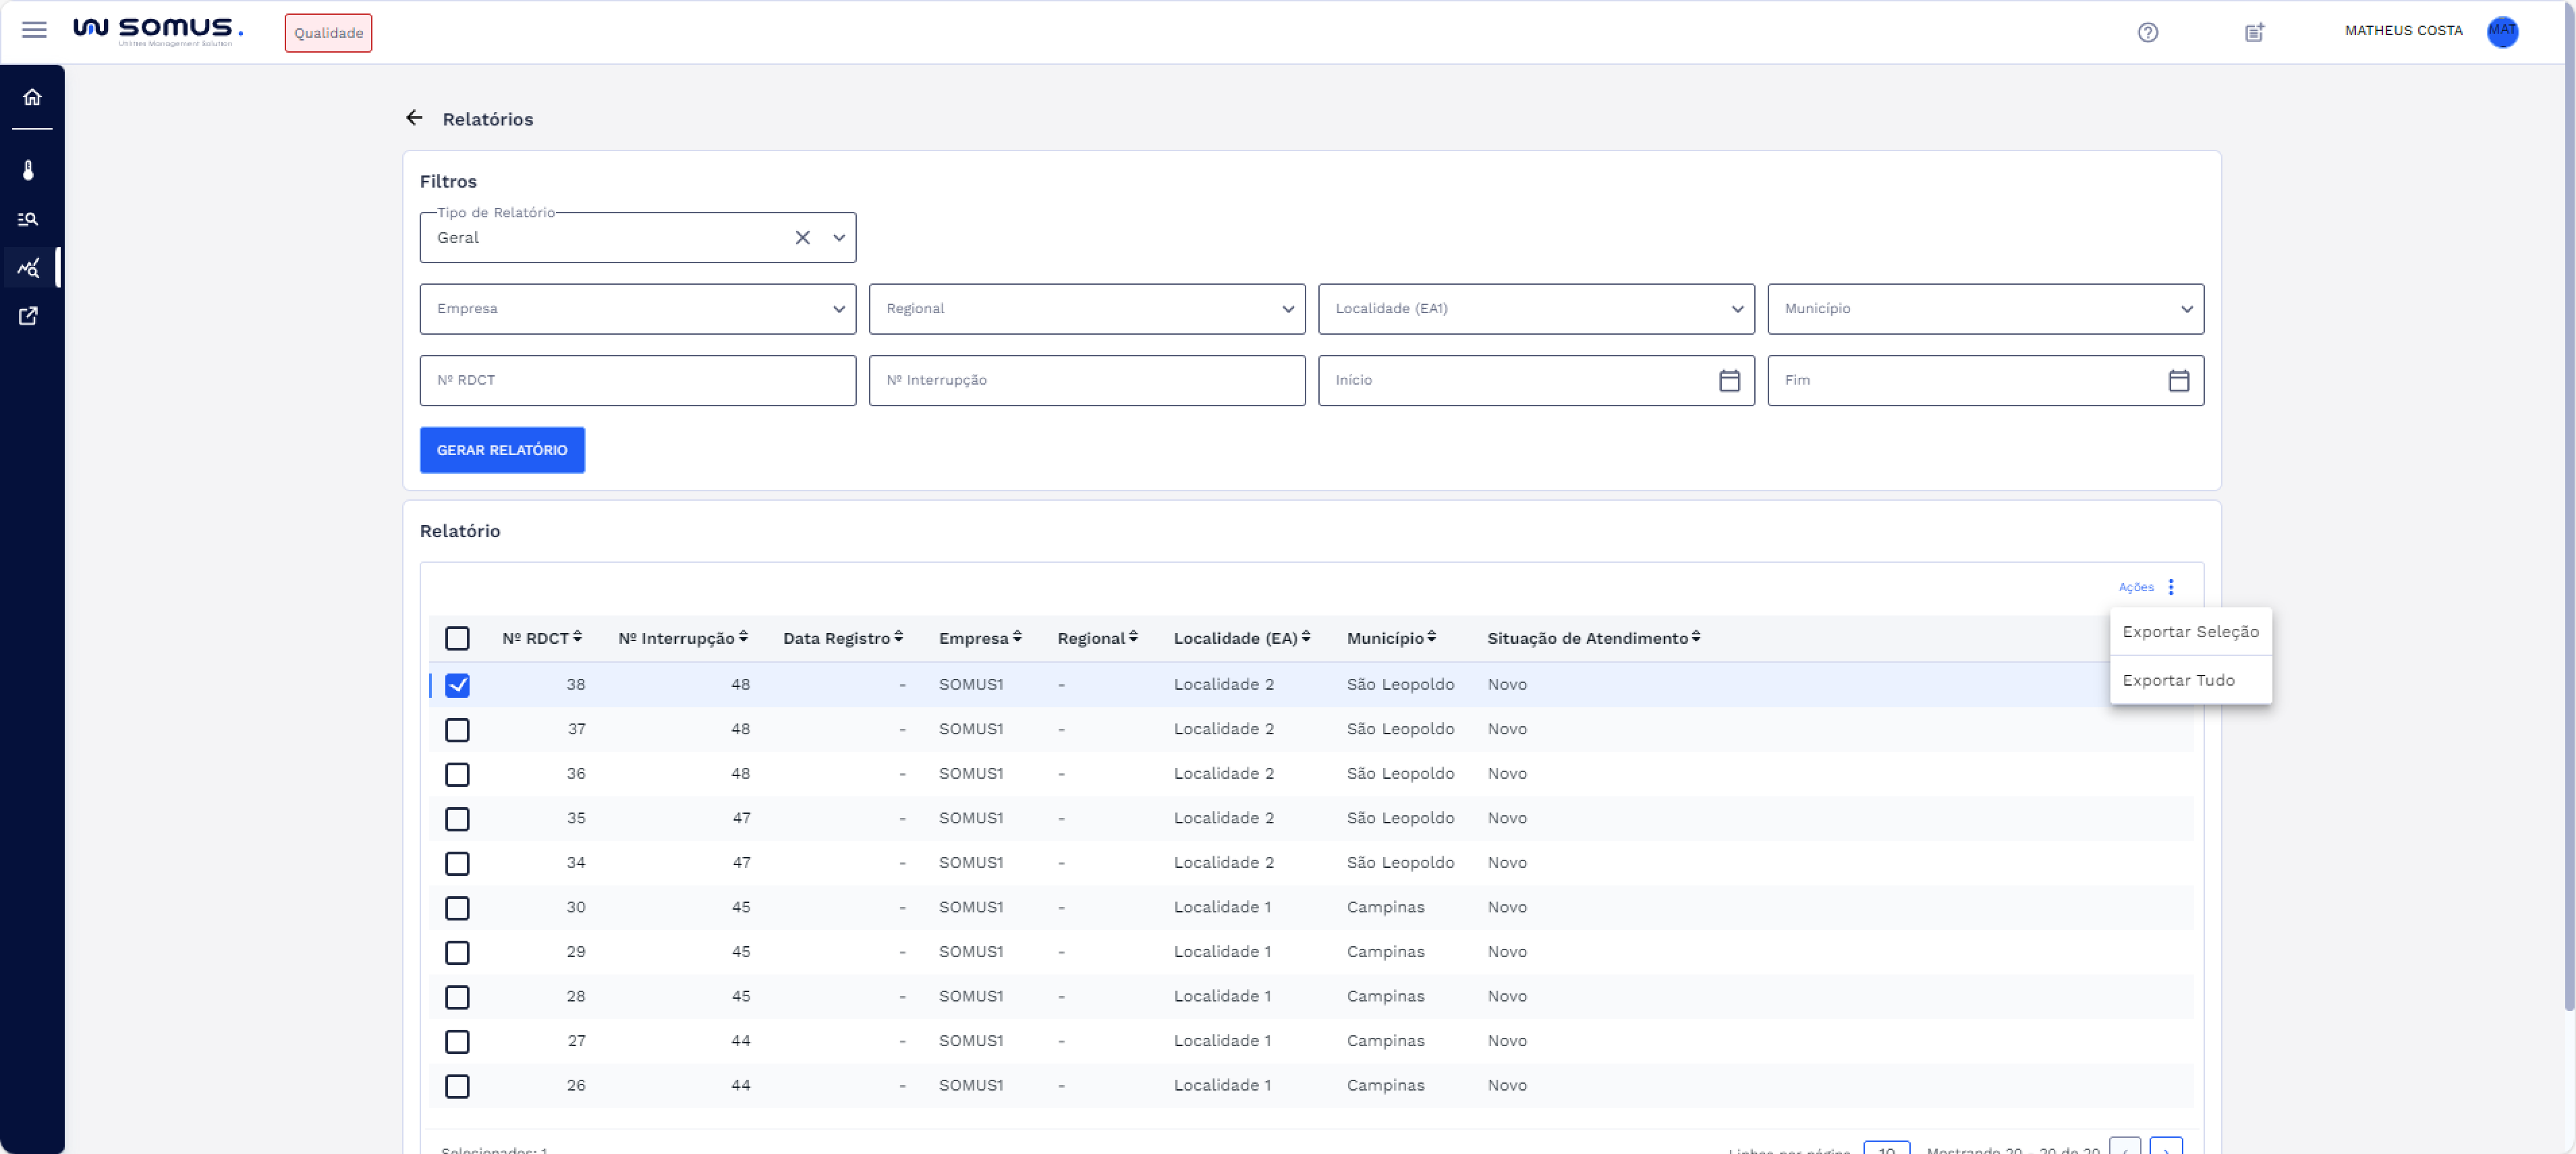Uncheck the row with RDCT 38

click(x=457, y=685)
